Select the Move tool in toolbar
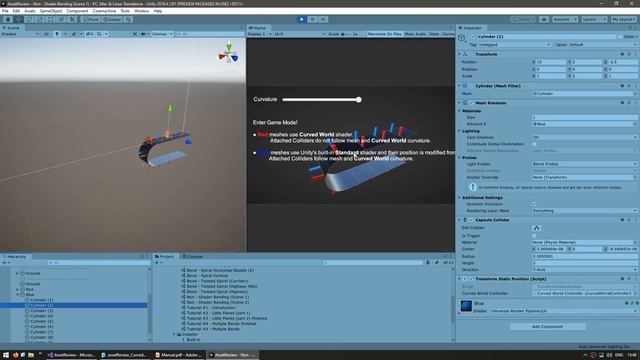The width and height of the screenshot is (640, 360). pos(18,19)
